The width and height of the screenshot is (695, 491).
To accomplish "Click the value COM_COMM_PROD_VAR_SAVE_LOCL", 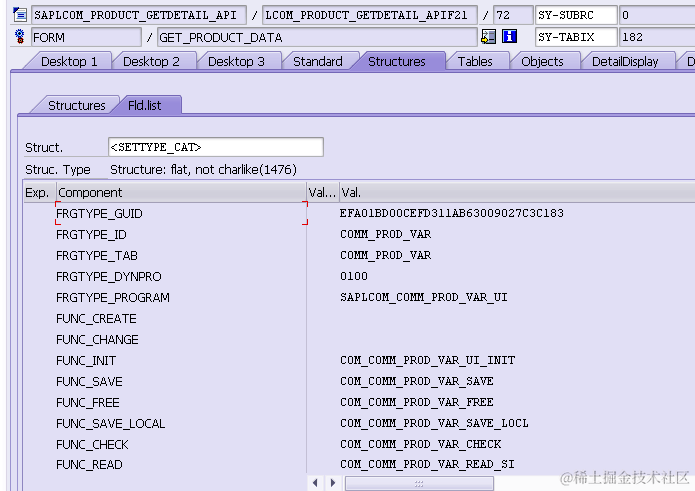I will (x=434, y=423).
